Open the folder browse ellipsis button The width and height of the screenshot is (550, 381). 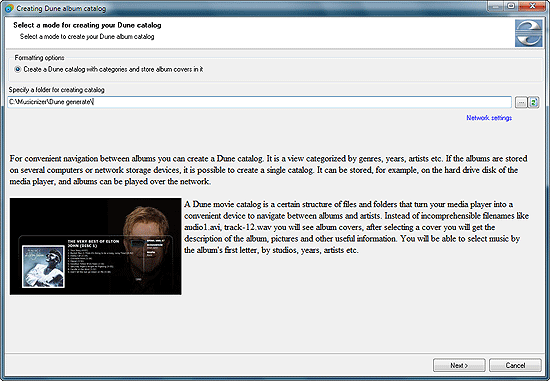(x=521, y=102)
